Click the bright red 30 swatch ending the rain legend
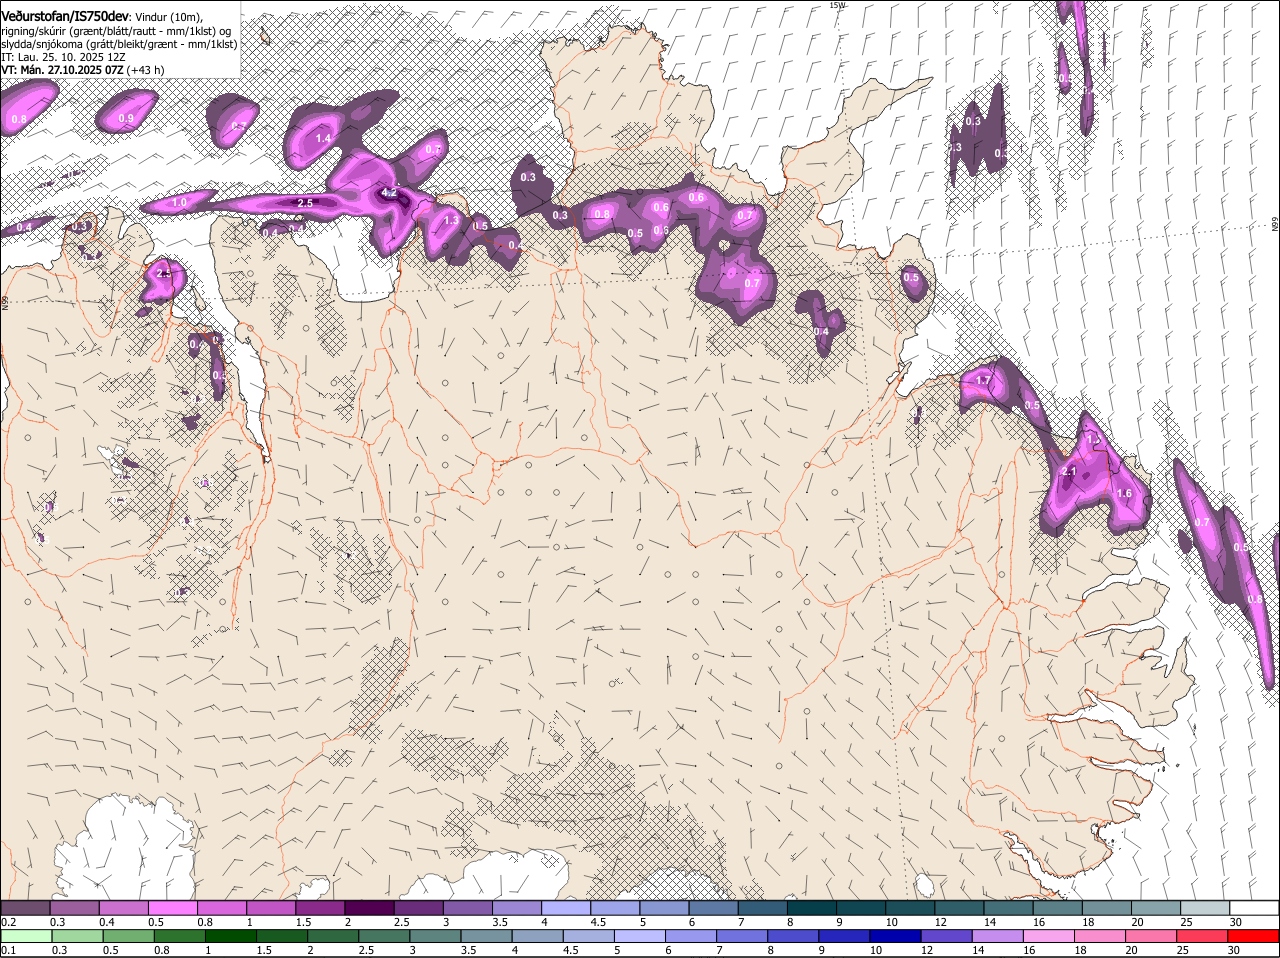 [1253, 936]
